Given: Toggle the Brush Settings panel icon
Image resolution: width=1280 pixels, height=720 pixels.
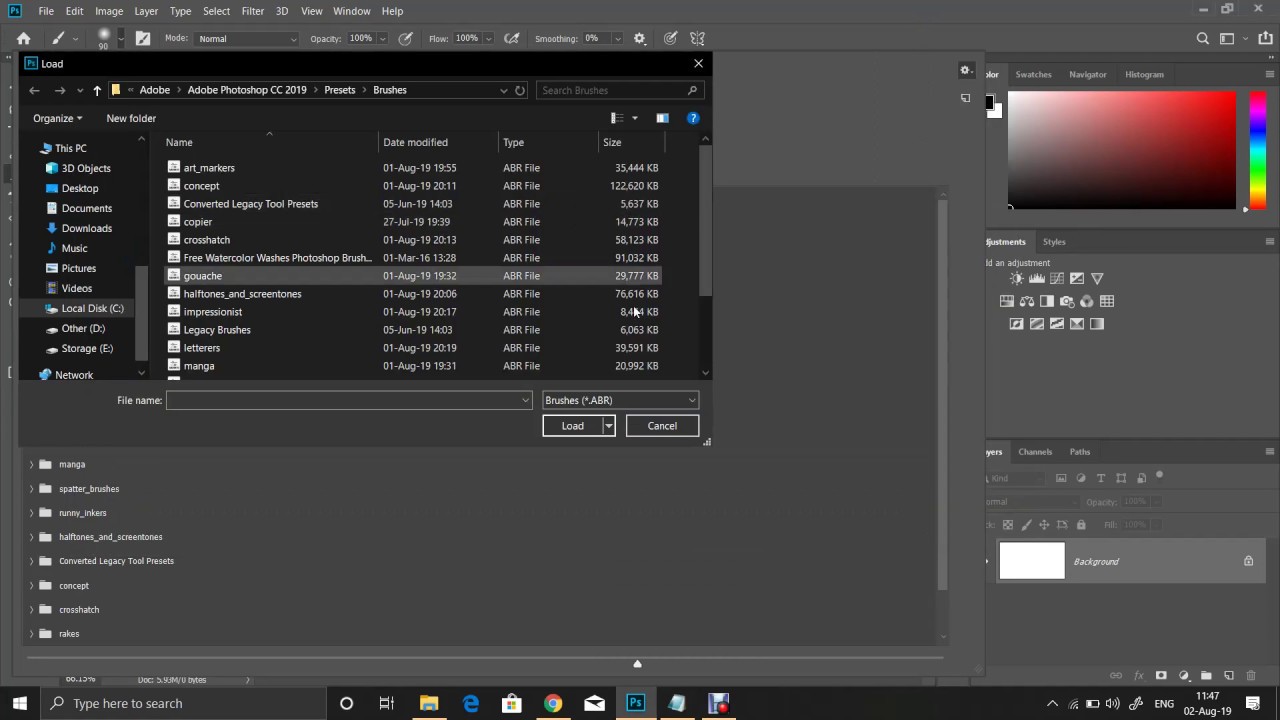Looking at the screenshot, I should [x=143, y=39].
